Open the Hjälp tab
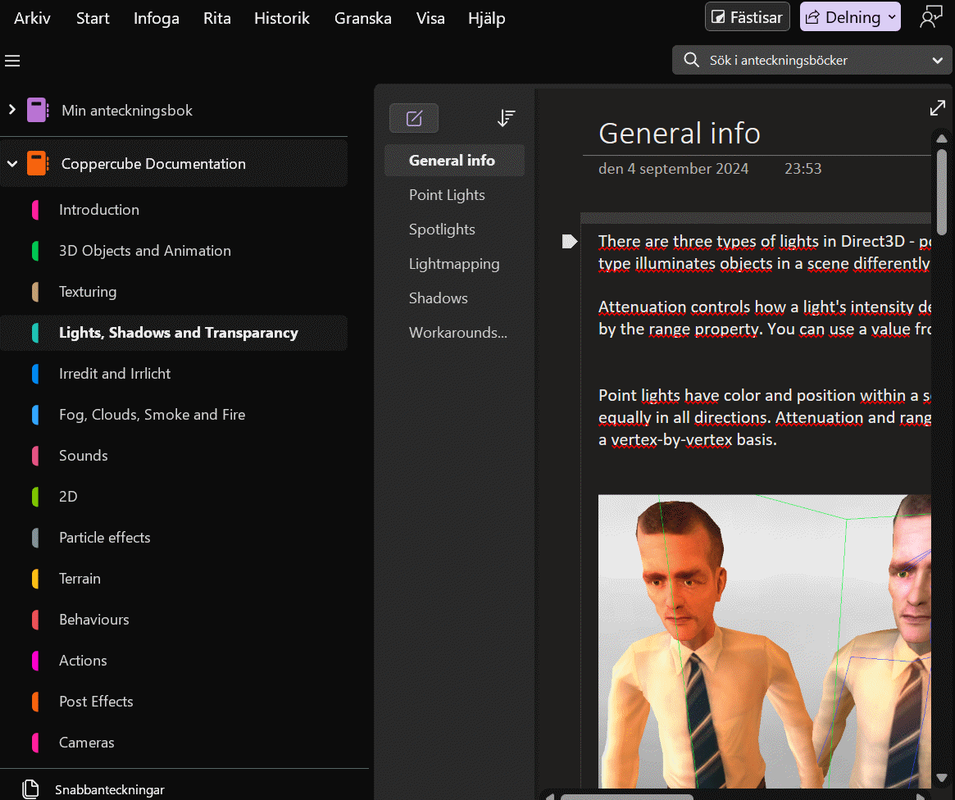Viewport: 955px width, 800px height. click(x=487, y=18)
